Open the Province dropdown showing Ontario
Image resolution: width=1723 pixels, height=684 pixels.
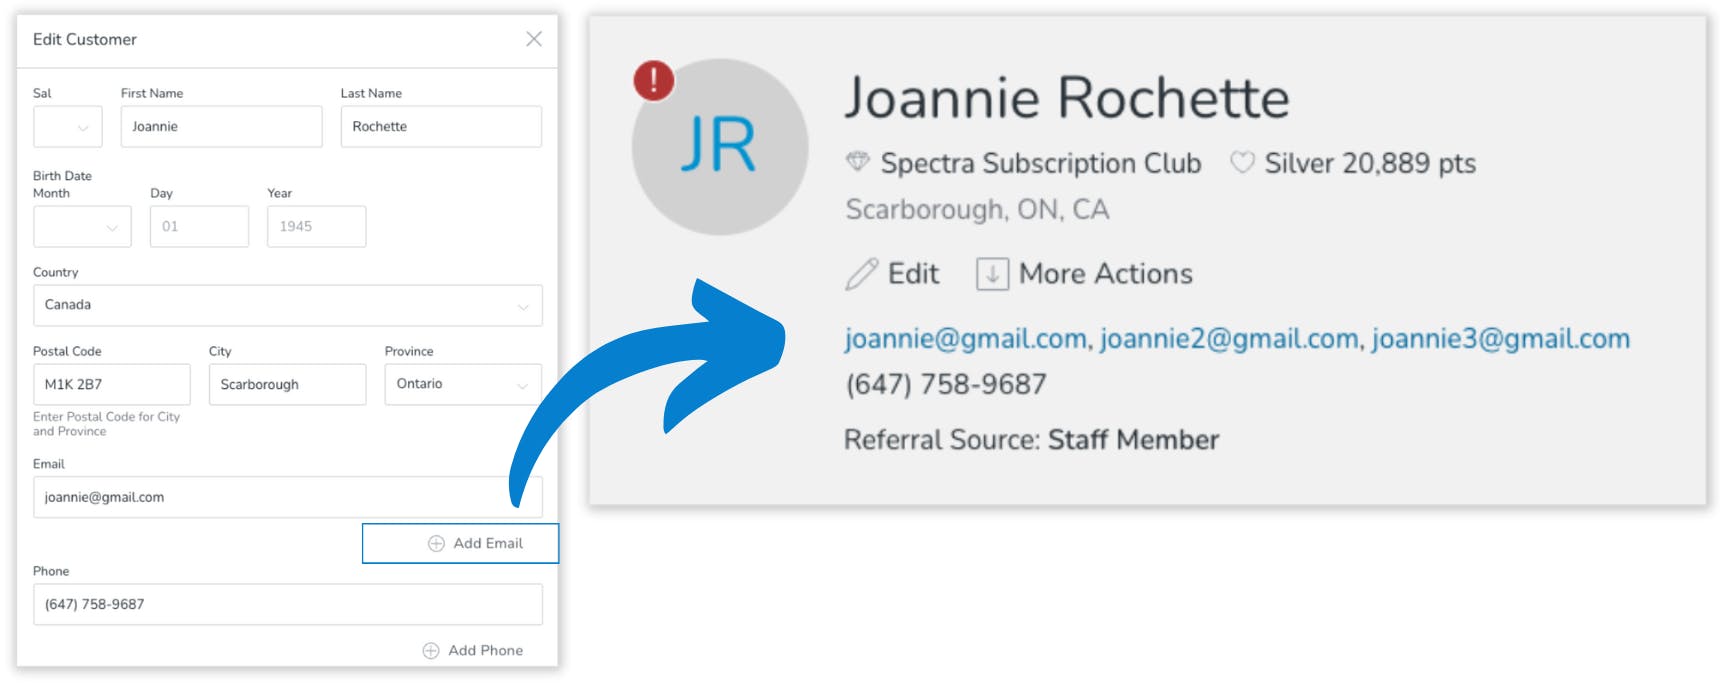tap(463, 384)
